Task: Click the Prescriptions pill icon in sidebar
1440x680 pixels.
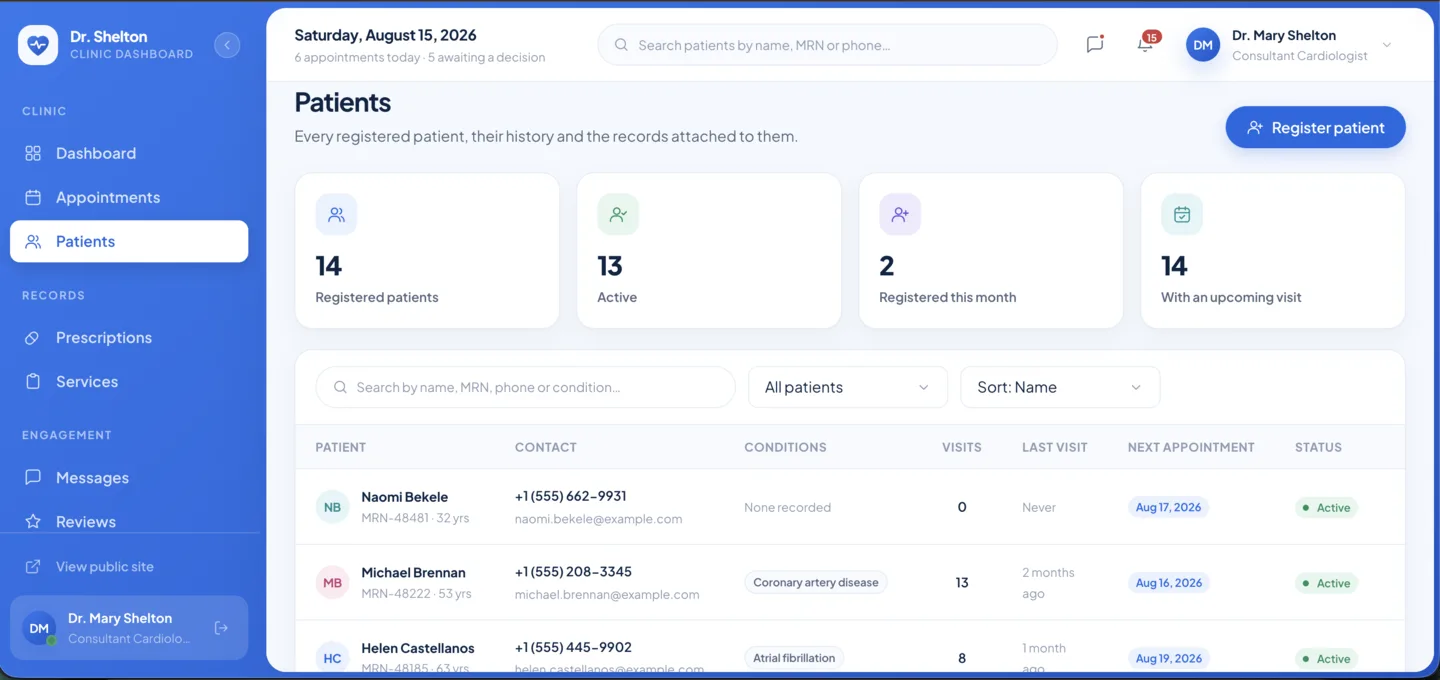Action: [x=33, y=338]
